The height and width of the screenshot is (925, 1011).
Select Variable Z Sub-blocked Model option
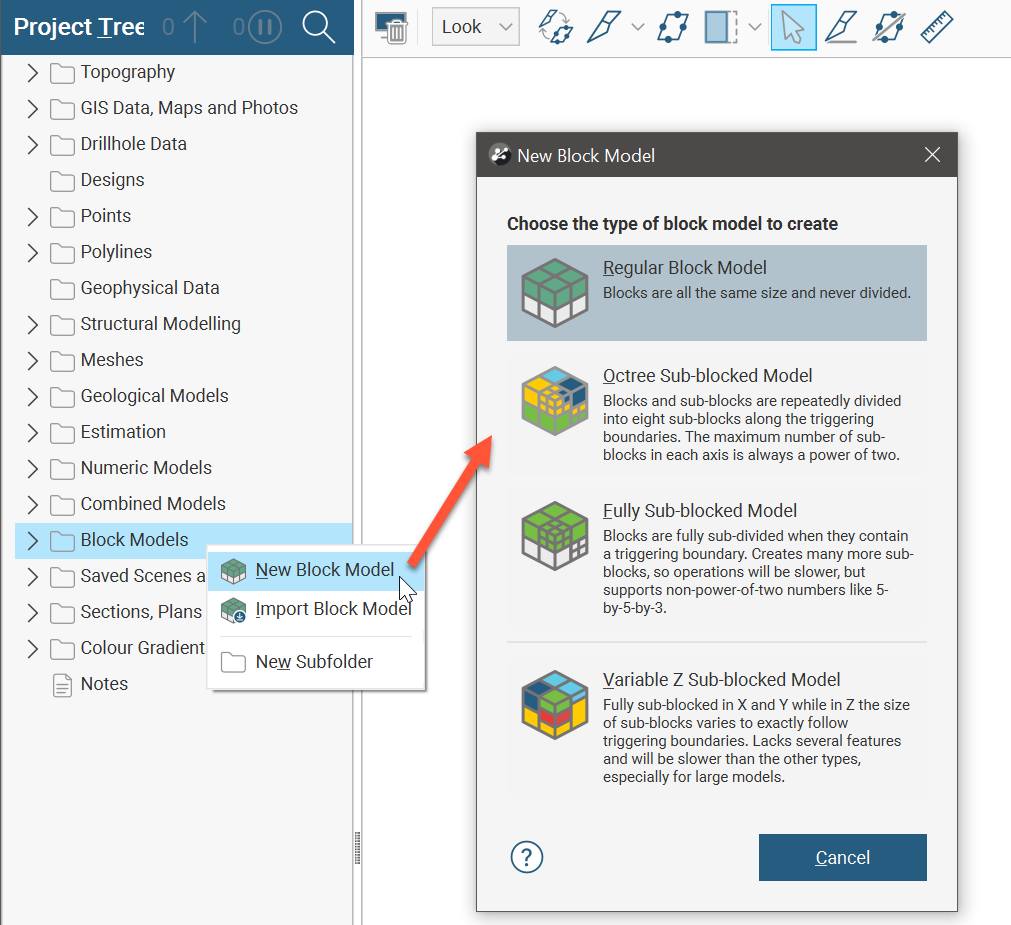click(x=716, y=727)
